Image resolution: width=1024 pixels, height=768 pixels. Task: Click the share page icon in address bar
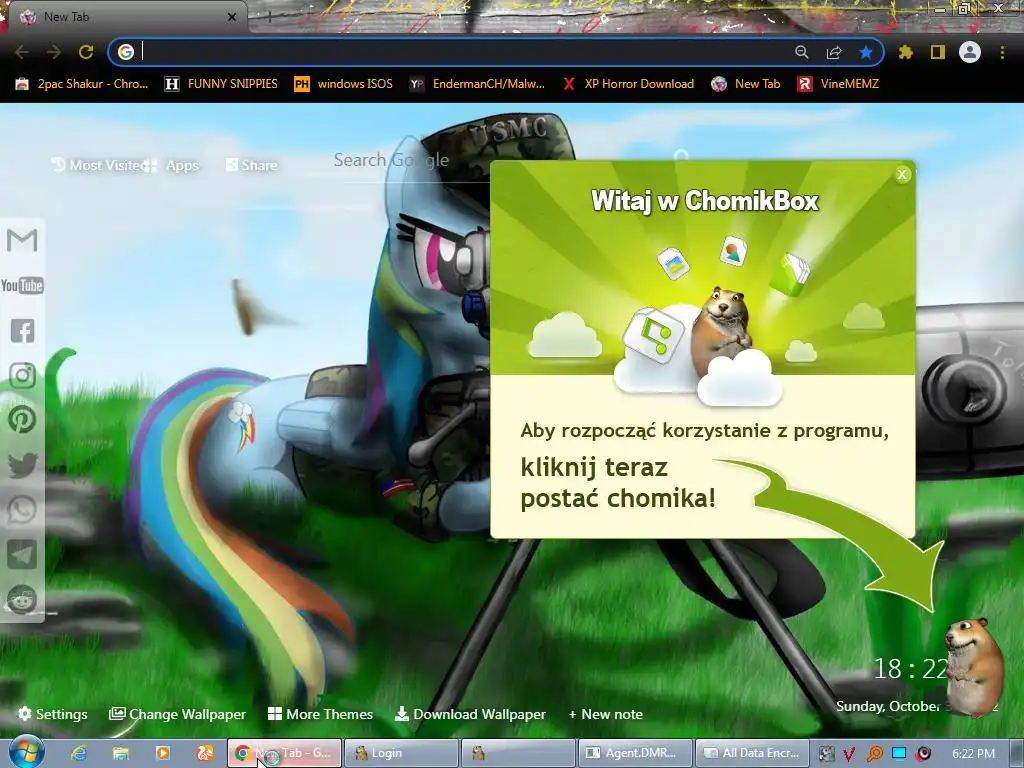tap(834, 52)
